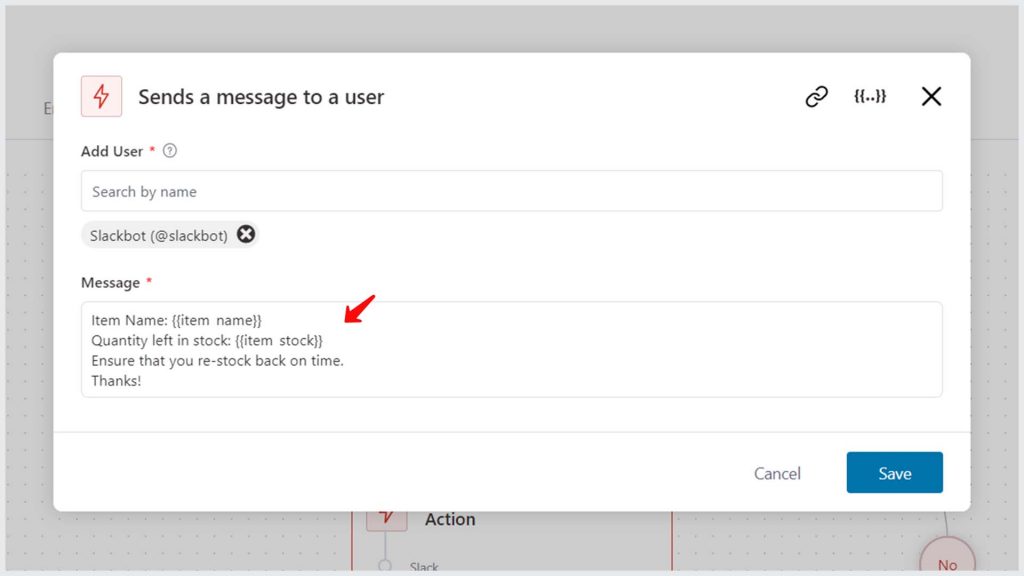1024x576 pixels.
Task: Click the lightning bolt action icon
Action: pos(101,97)
